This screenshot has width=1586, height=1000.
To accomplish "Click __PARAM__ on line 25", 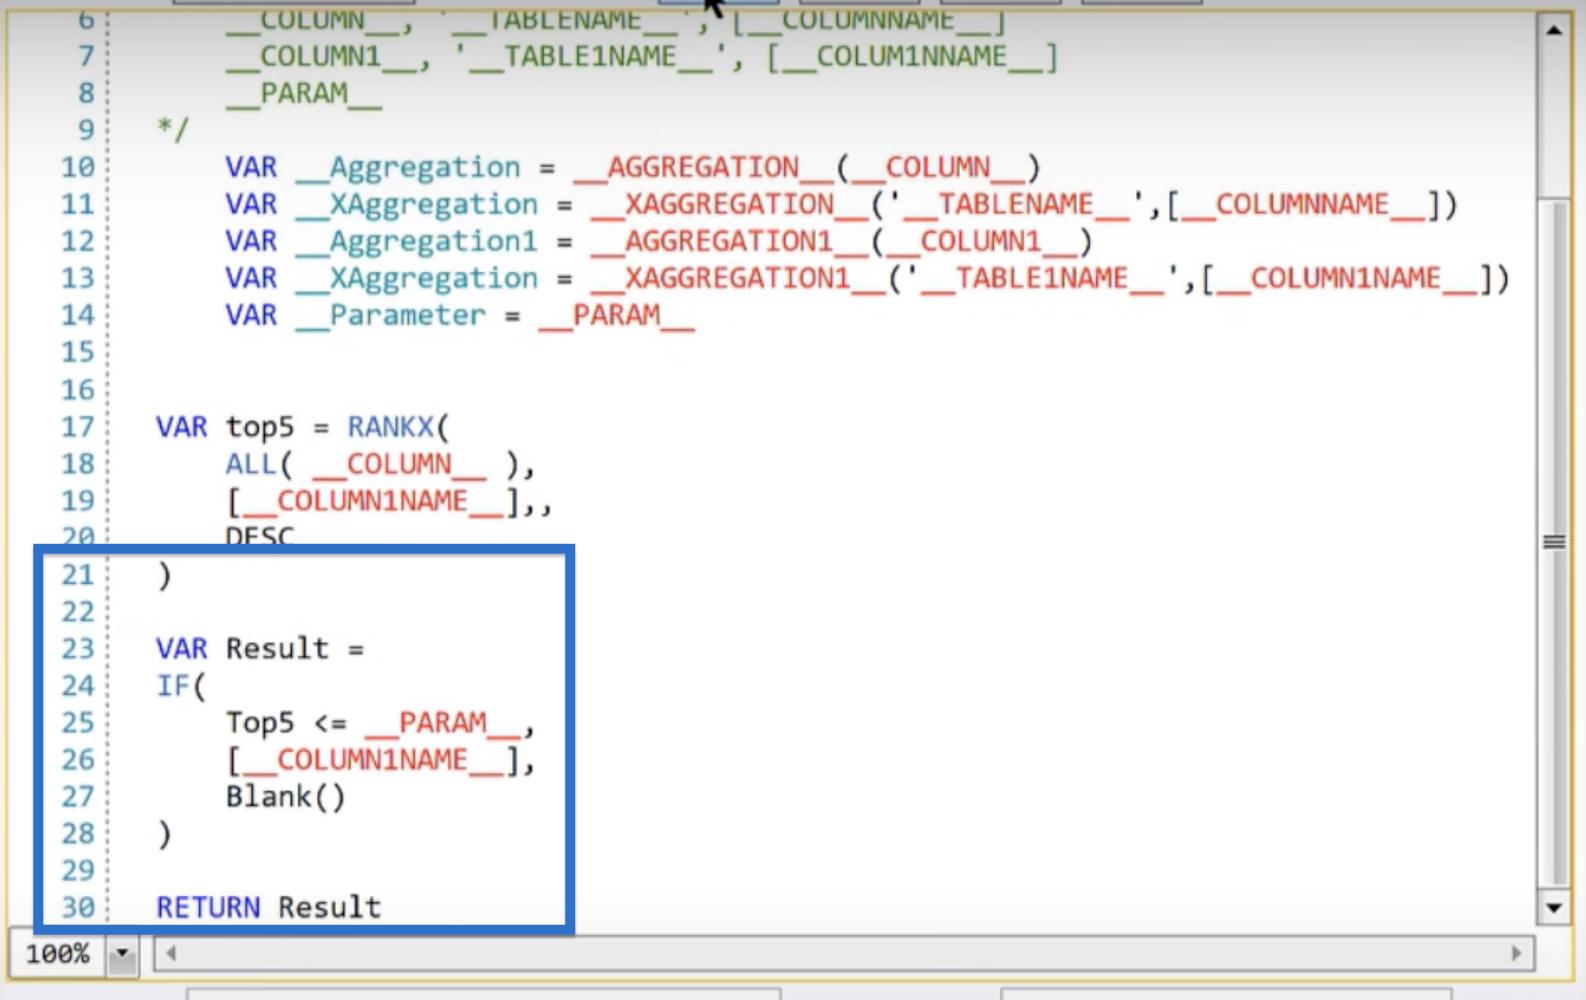I will pyautogui.click(x=443, y=723).
